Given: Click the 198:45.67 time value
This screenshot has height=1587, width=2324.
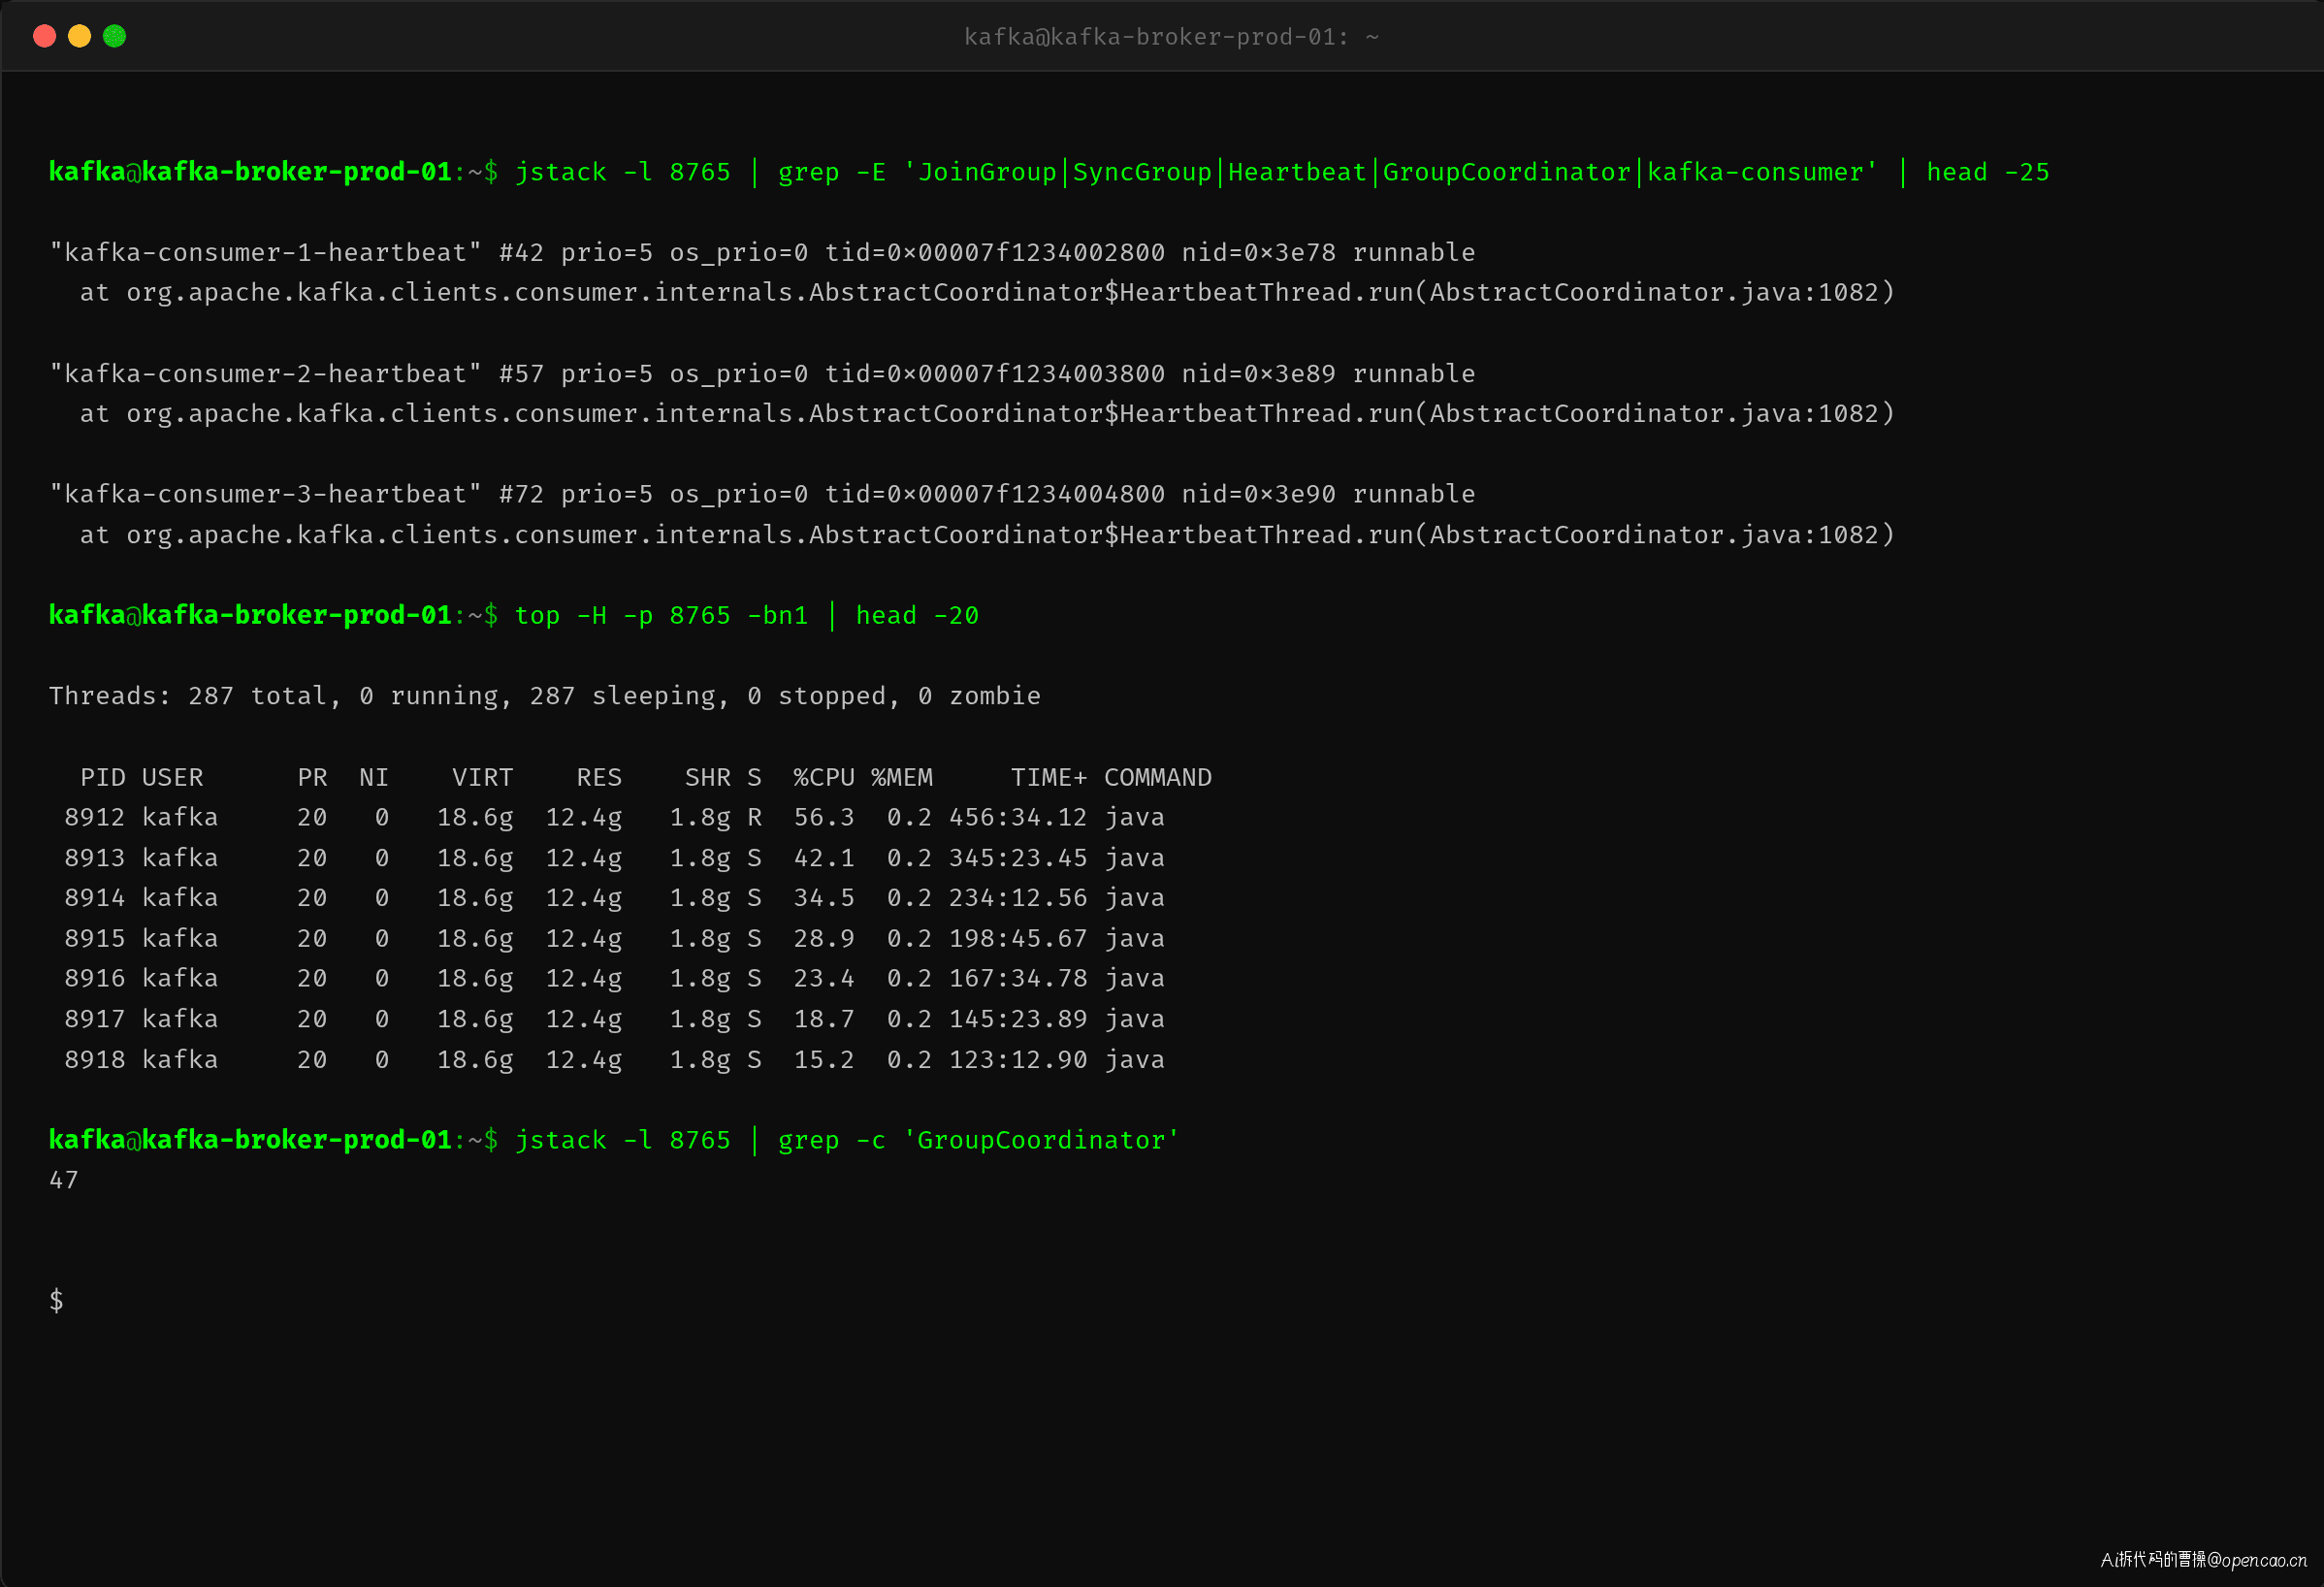Looking at the screenshot, I should point(1018,938).
